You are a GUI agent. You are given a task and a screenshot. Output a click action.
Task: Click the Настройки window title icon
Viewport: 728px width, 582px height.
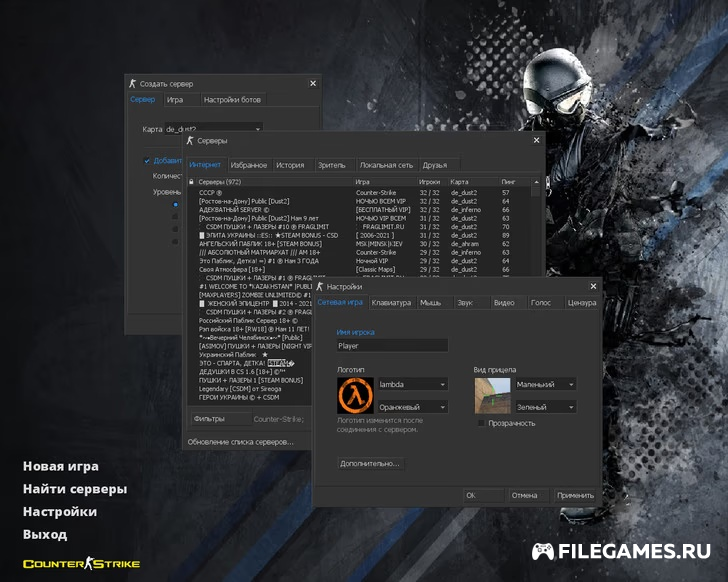(x=321, y=285)
